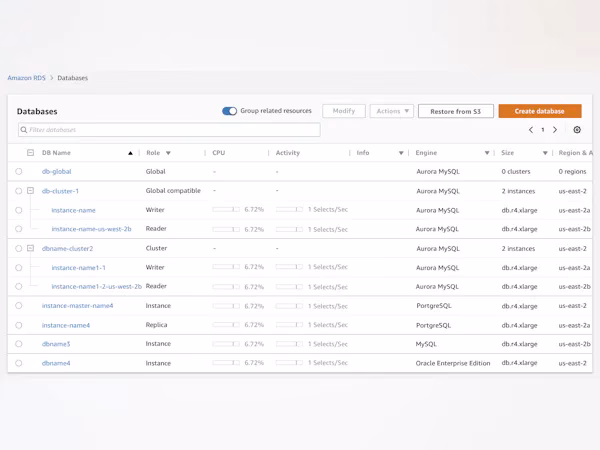Go to next page arrow
The image size is (600, 450).
555,130
